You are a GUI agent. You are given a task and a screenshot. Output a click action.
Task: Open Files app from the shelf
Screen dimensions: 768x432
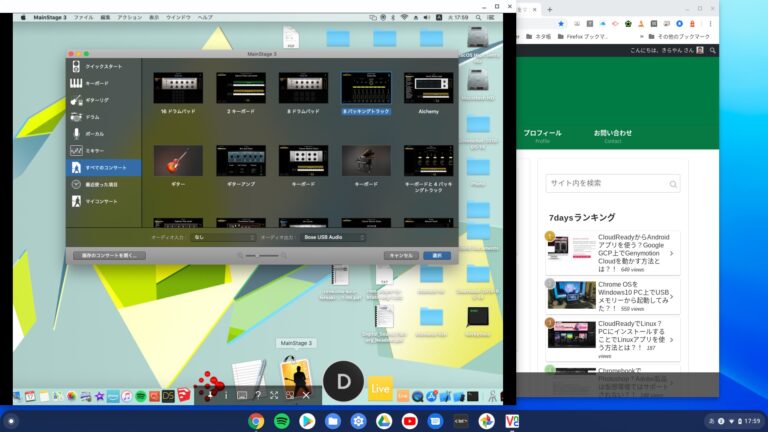coord(333,421)
